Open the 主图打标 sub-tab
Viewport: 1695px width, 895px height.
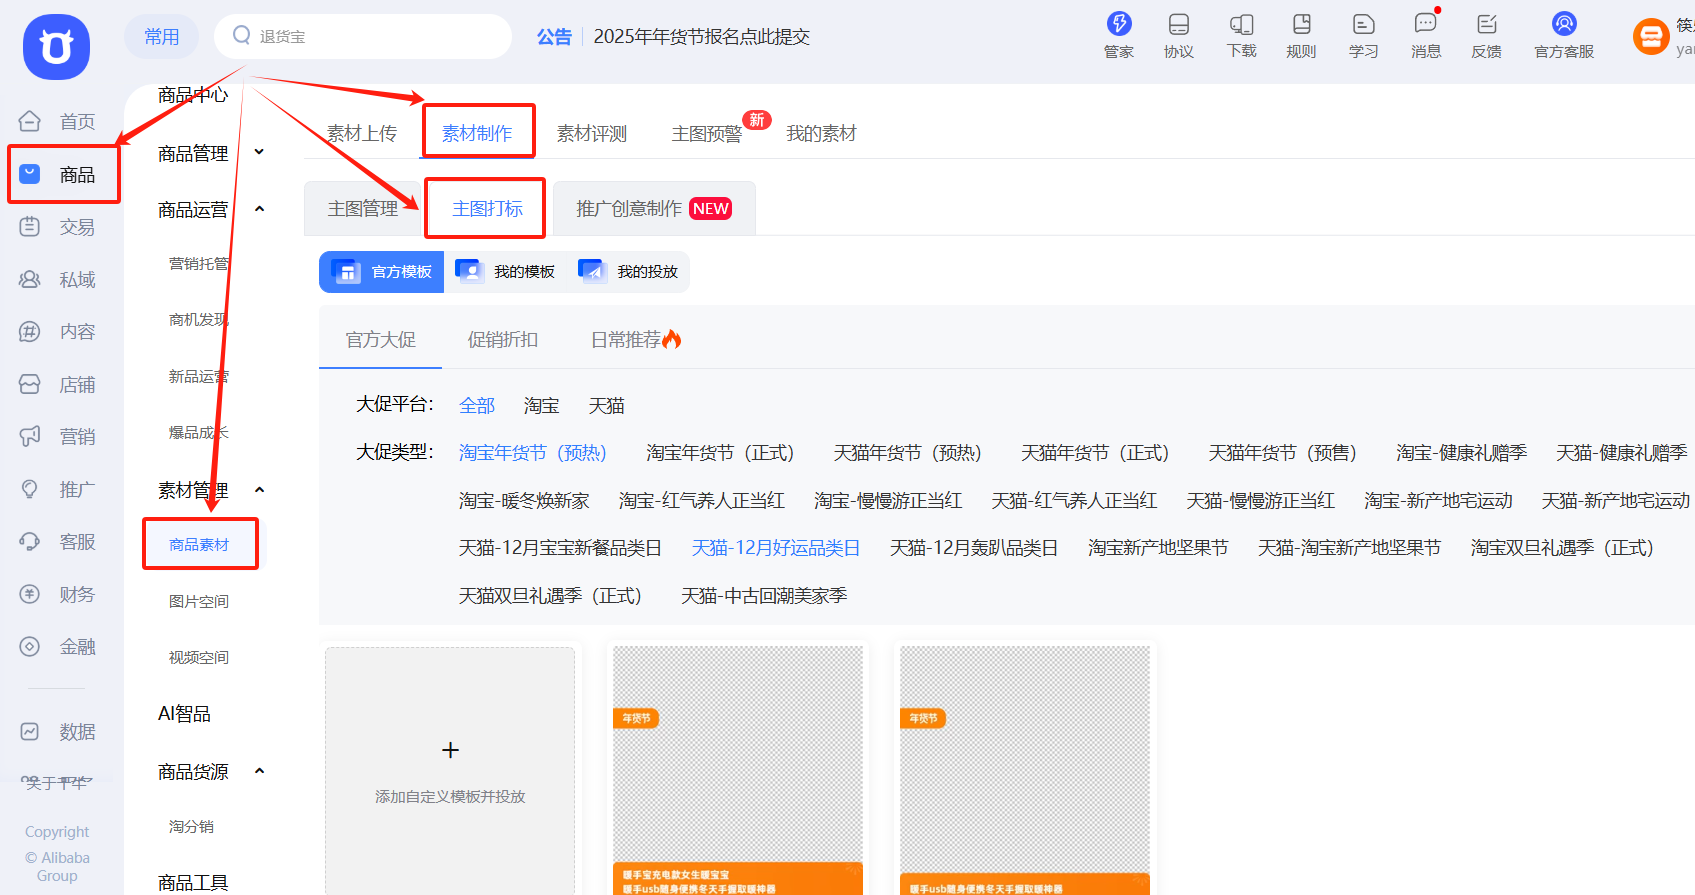tap(488, 208)
